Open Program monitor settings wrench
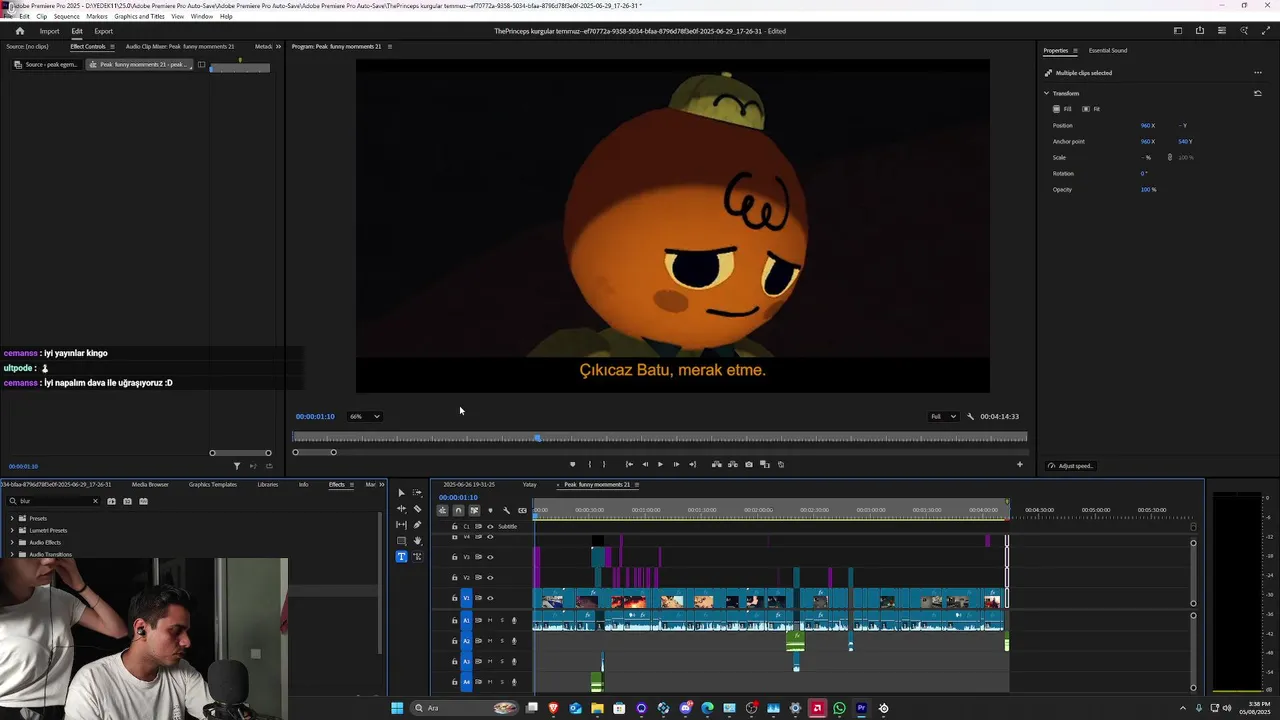The height and width of the screenshot is (720, 1280). click(970, 416)
